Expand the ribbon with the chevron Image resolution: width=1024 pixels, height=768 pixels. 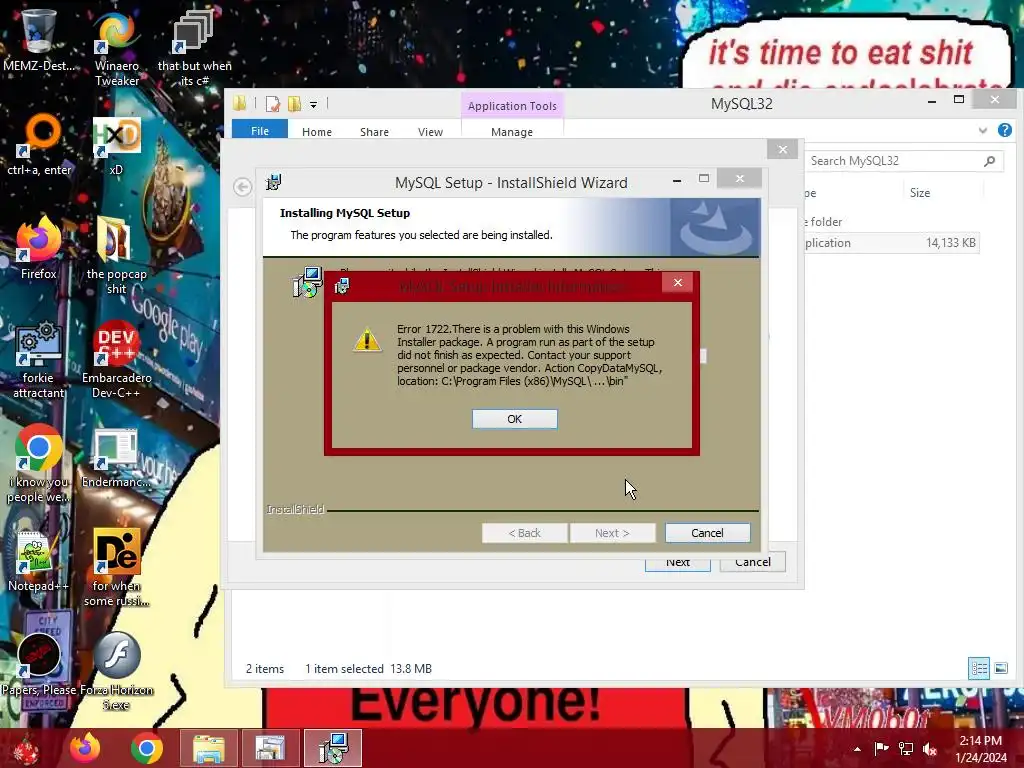pos(982,131)
